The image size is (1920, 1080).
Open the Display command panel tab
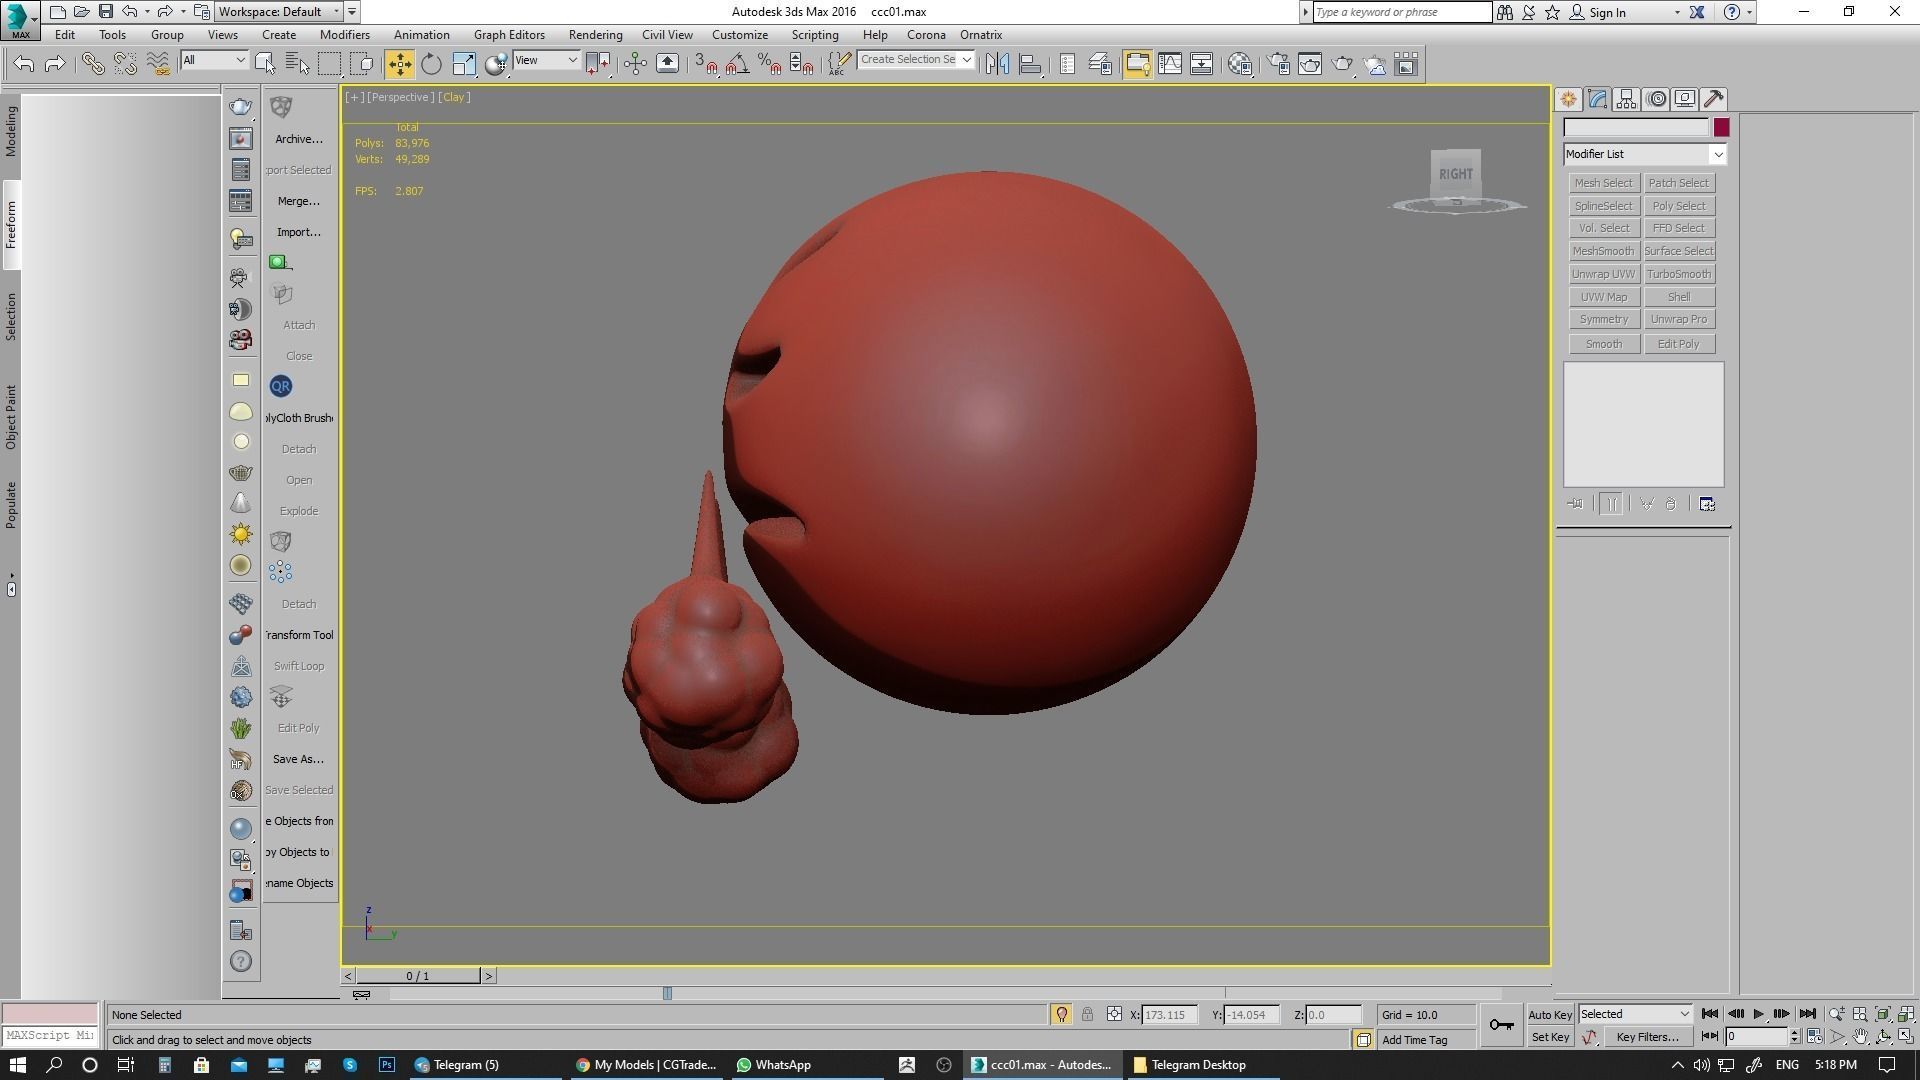tap(1685, 99)
